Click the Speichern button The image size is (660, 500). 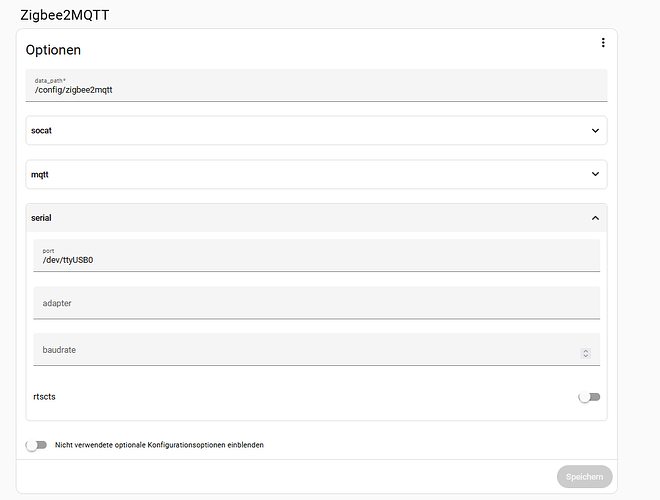pyautogui.click(x=584, y=477)
